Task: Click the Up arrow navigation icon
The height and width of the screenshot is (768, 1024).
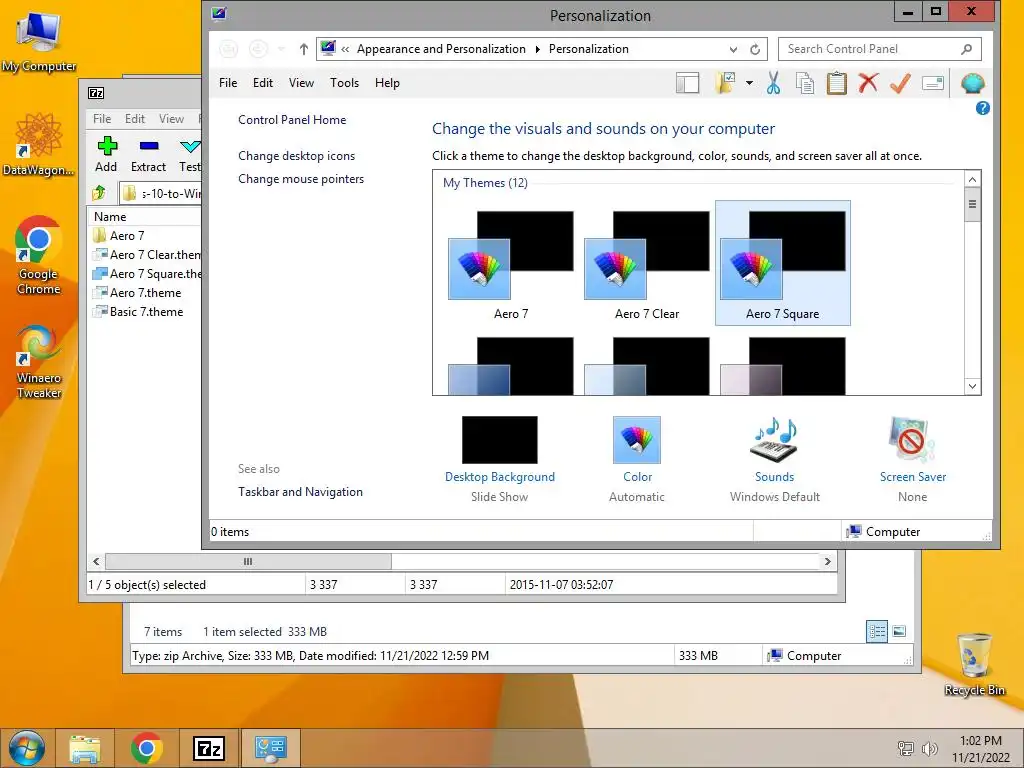Action: pyautogui.click(x=304, y=49)
